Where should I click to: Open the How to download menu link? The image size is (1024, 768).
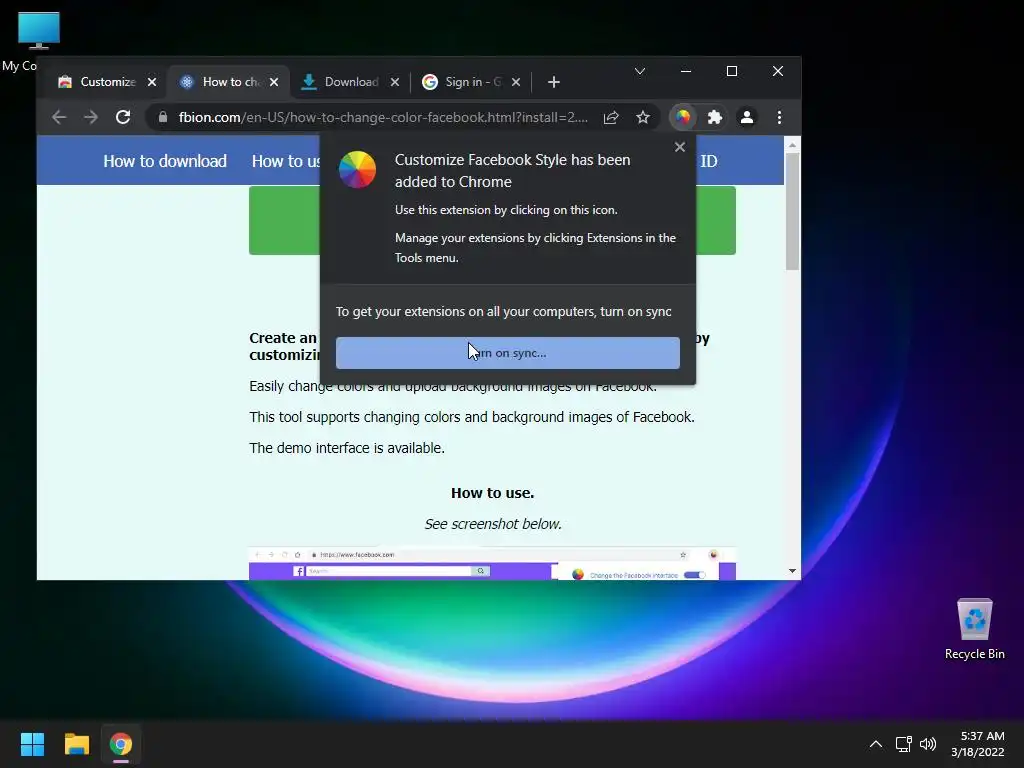165,161
